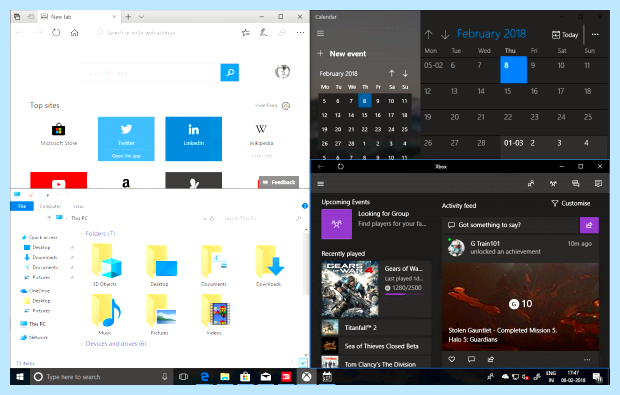The image size is (620, 395).
Task: Go to next month in mini calendar
Action: pyautogui.click(x=405, y=73)
